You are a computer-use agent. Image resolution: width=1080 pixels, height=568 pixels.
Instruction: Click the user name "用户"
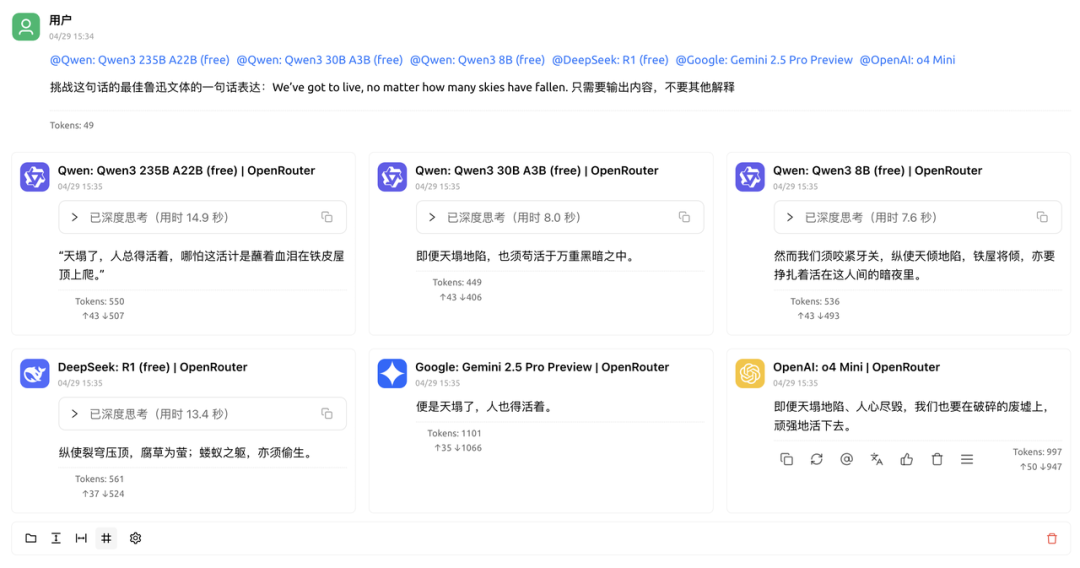[x=60, y=20]
